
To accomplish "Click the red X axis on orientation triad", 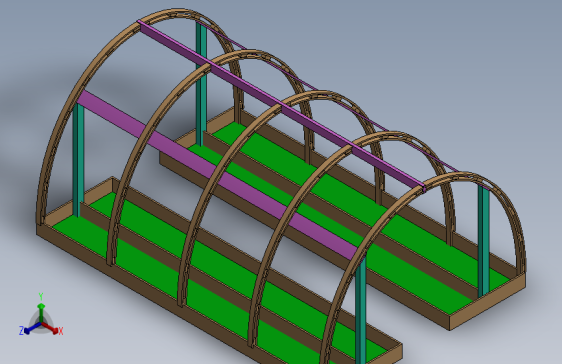I will click(x=53, y=329).
